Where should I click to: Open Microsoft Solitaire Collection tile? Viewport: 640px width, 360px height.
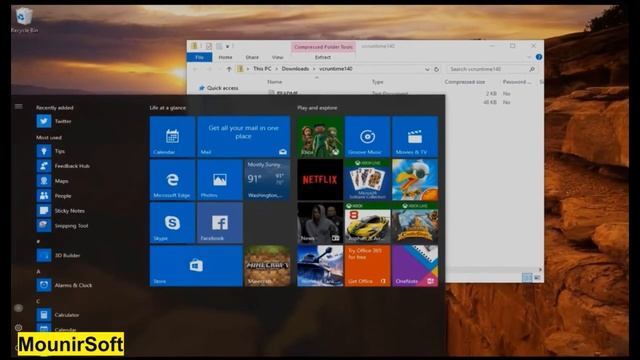pos(367,180)
